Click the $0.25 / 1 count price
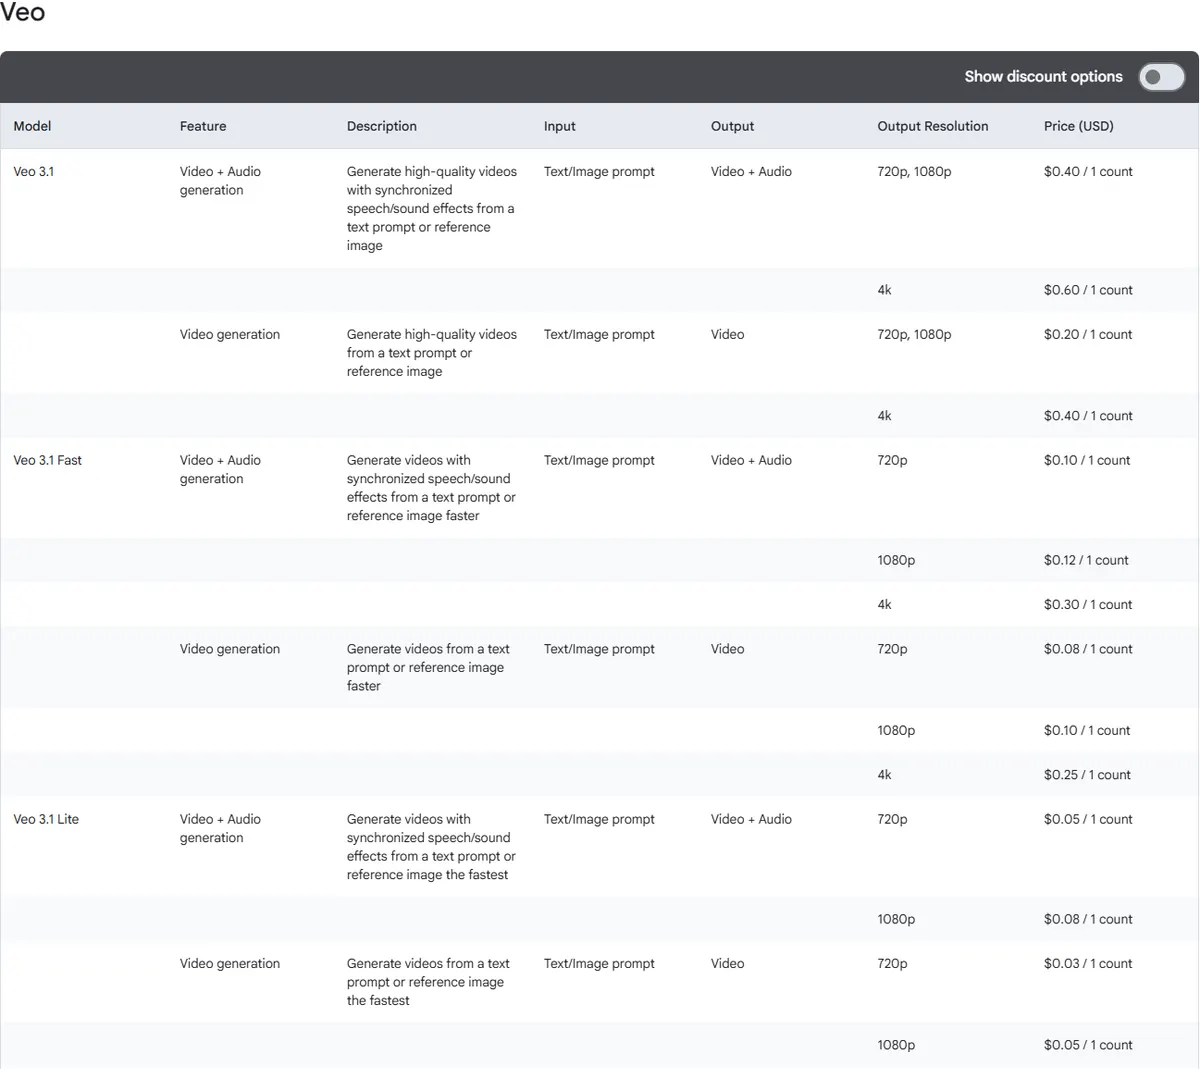The width and height of the screenshot is (1200, 1069). (x=1087, y=775)
